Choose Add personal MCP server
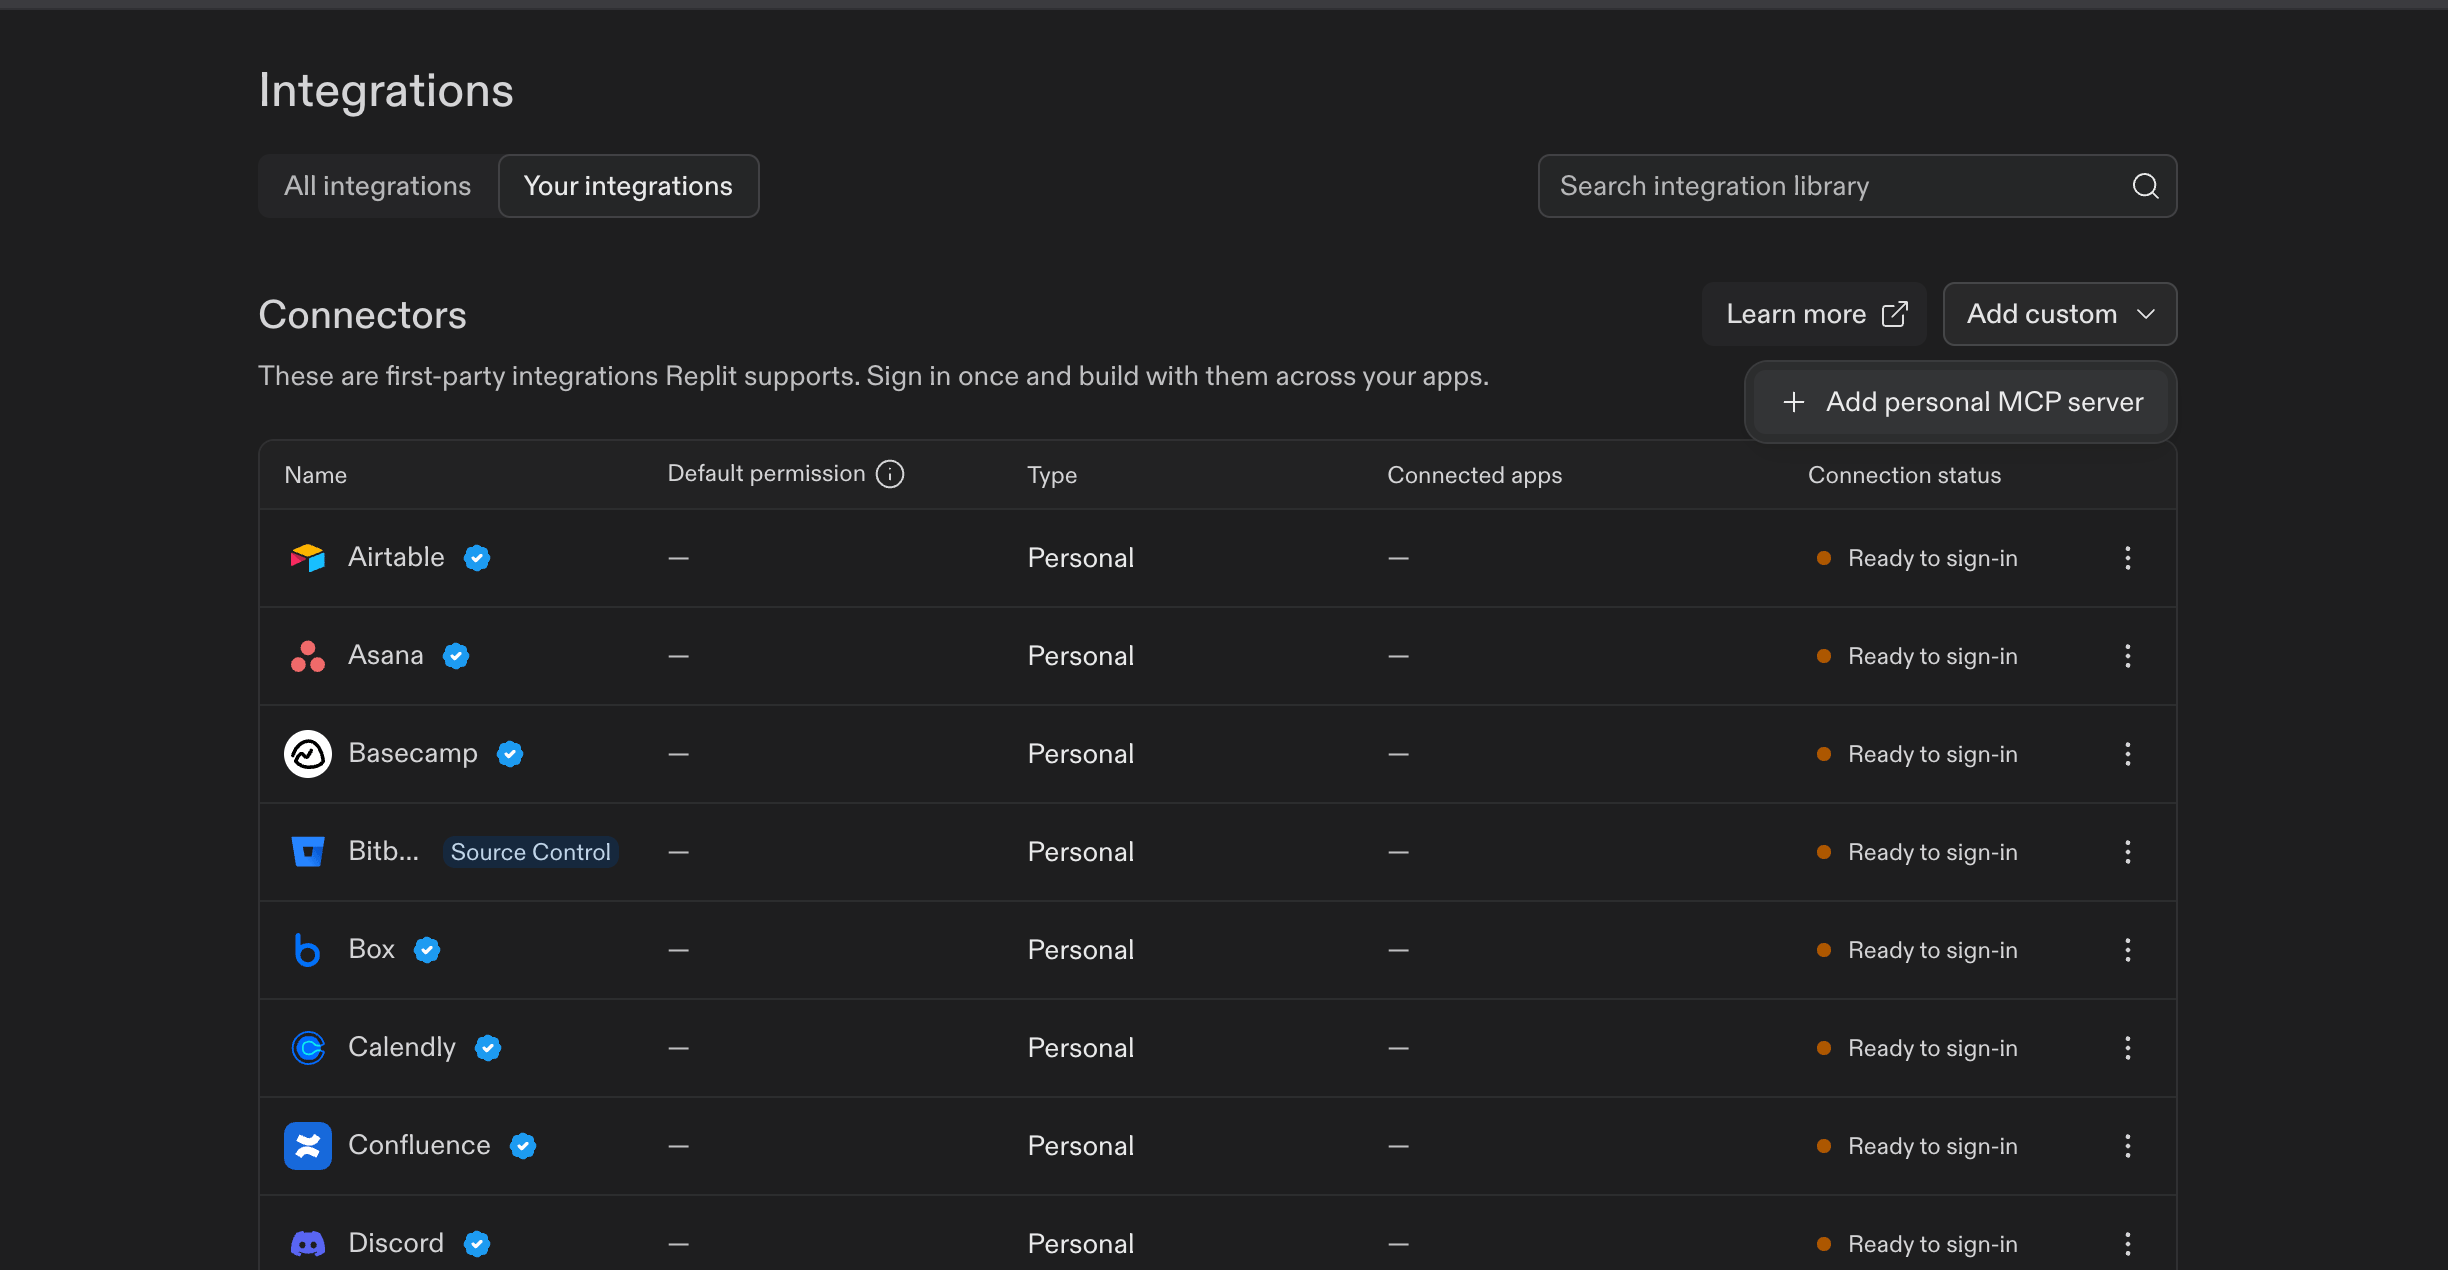 (x=1960, y=402)
